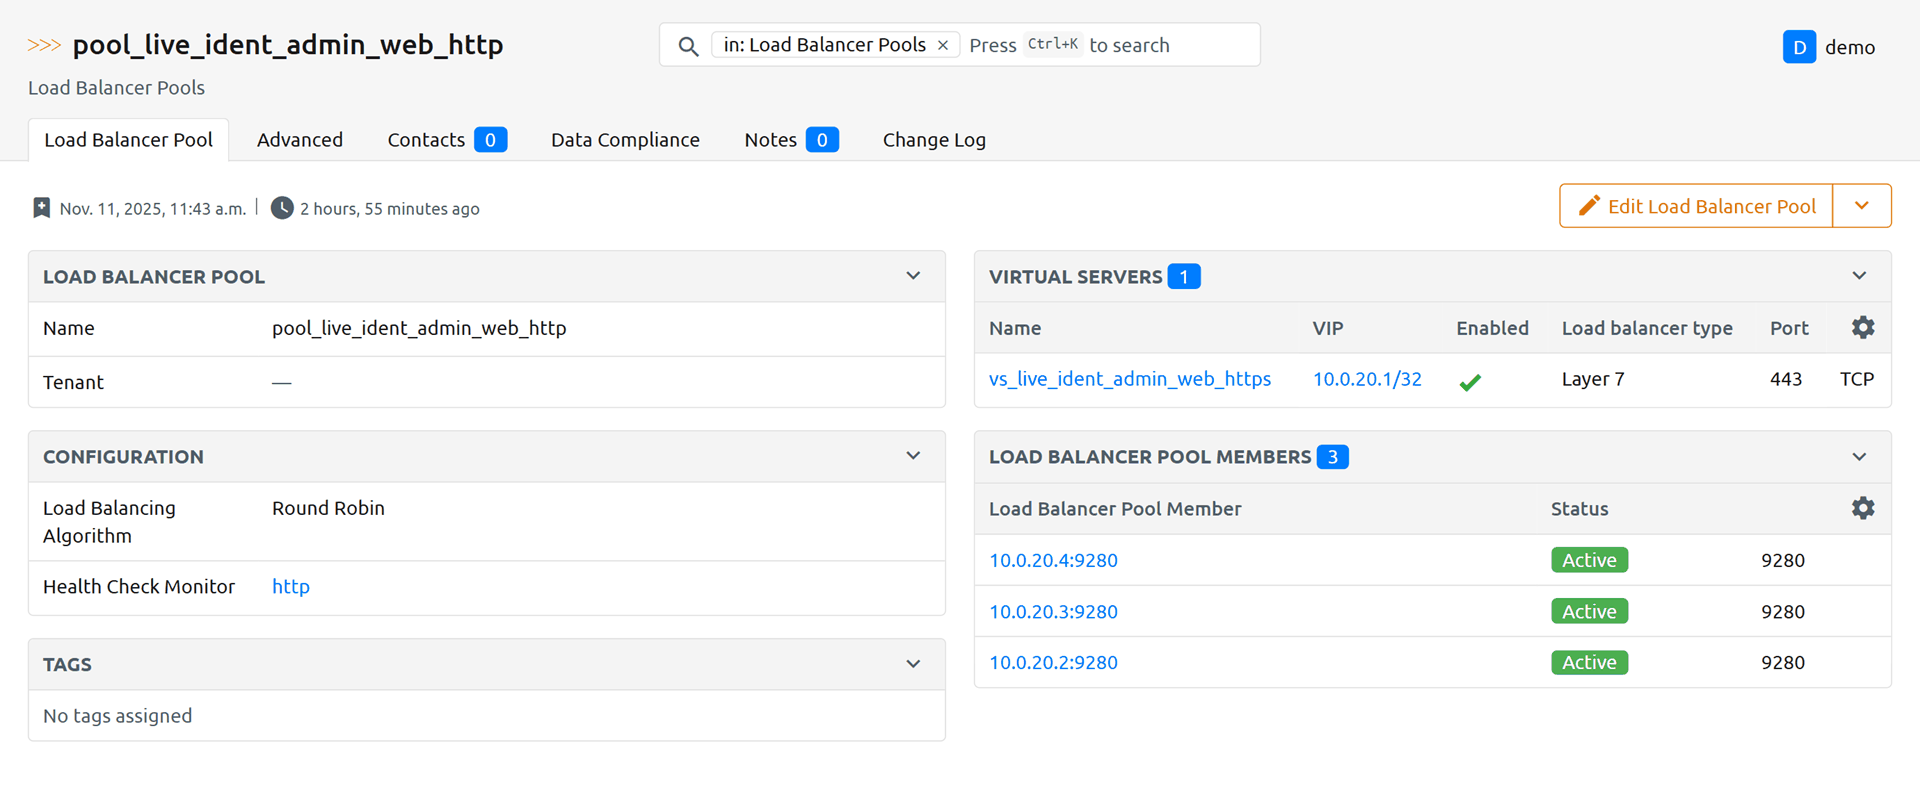Click the breadcrumb arrows icon before title
Screen dimensions: 1920x806
[44, 45]
